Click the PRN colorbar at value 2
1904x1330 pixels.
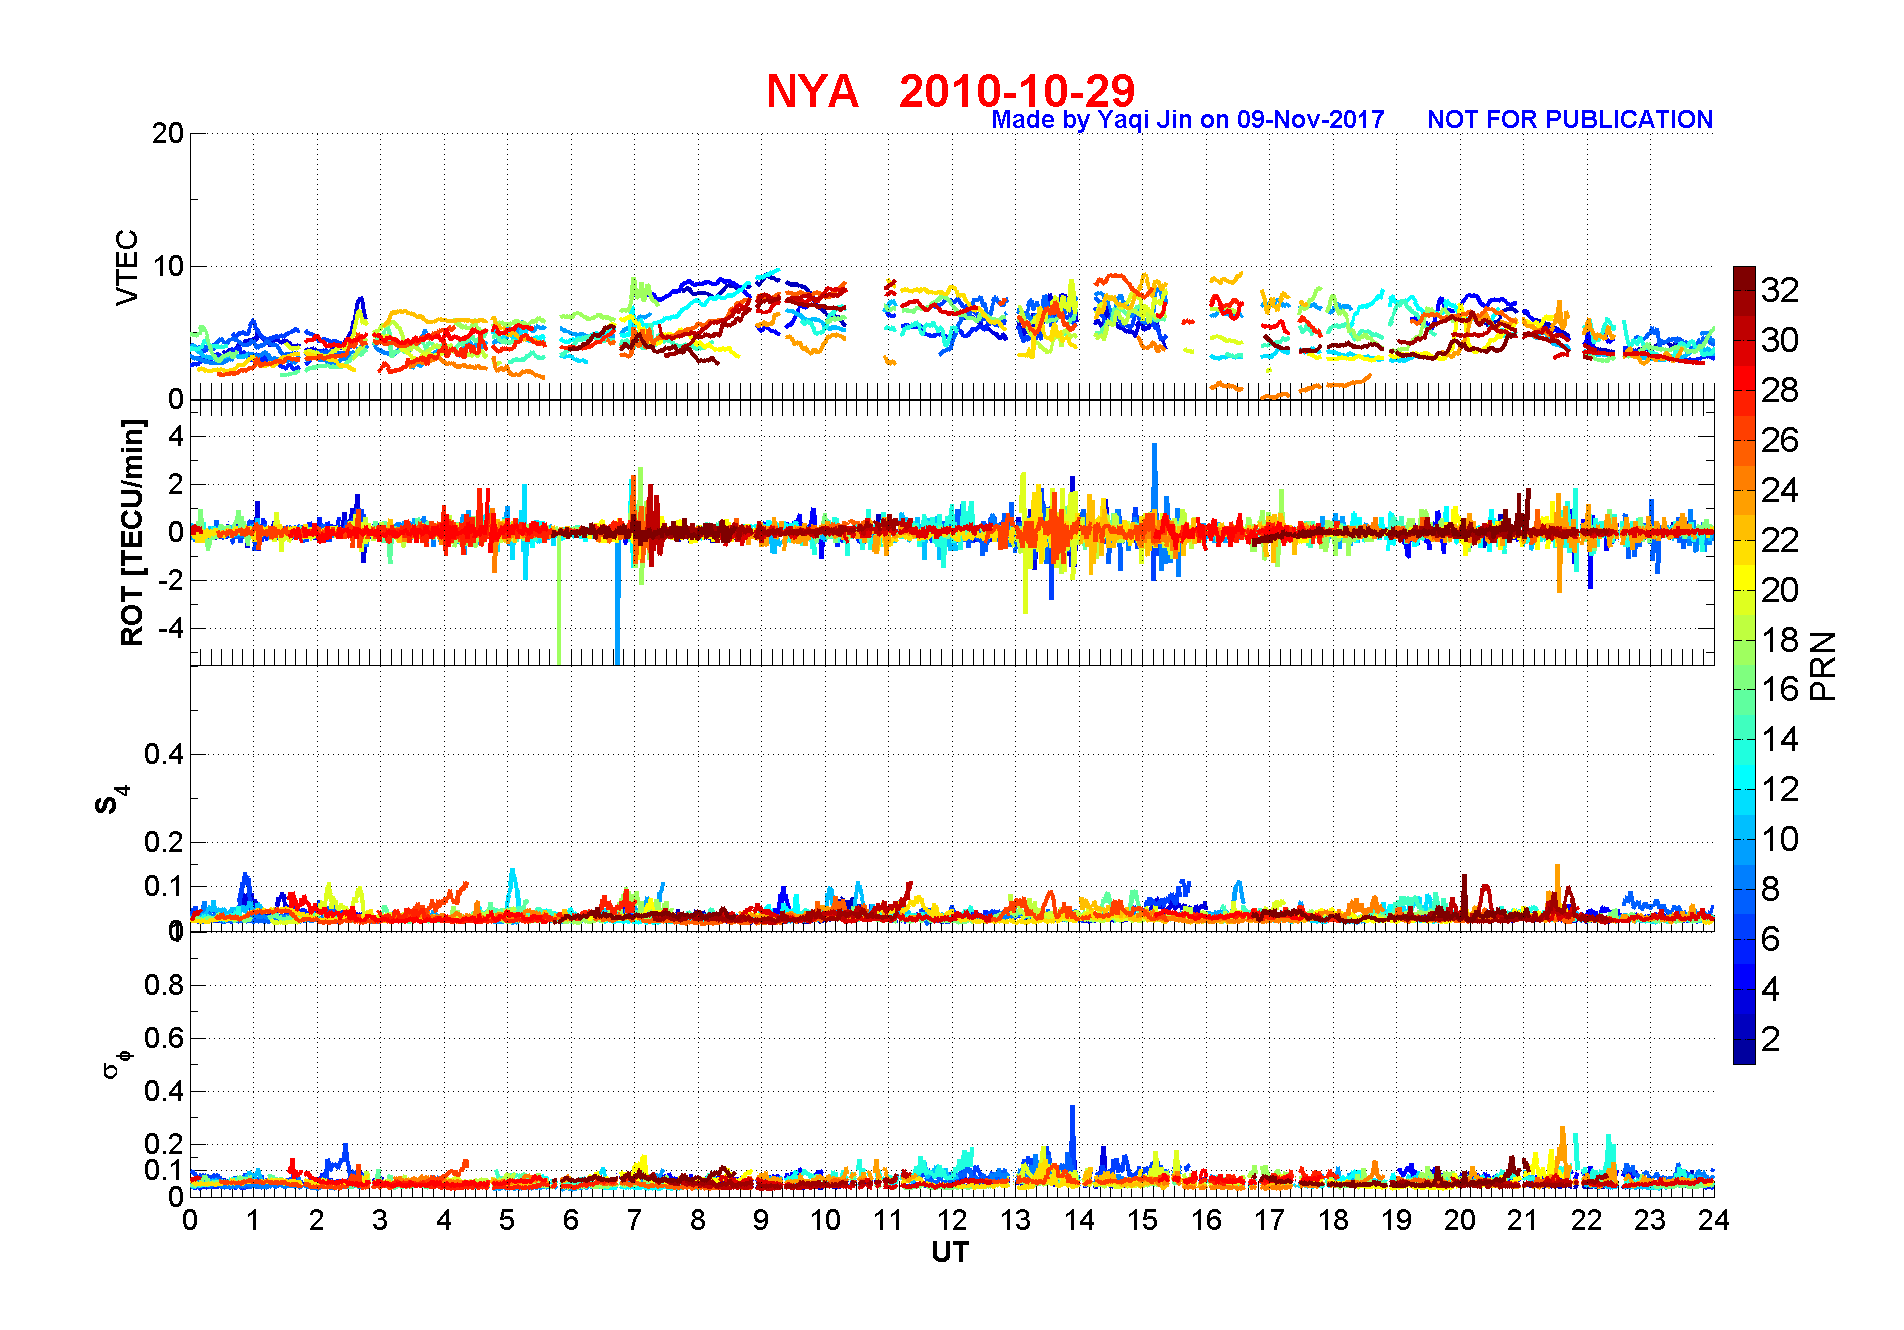tap(1744, 1039)
